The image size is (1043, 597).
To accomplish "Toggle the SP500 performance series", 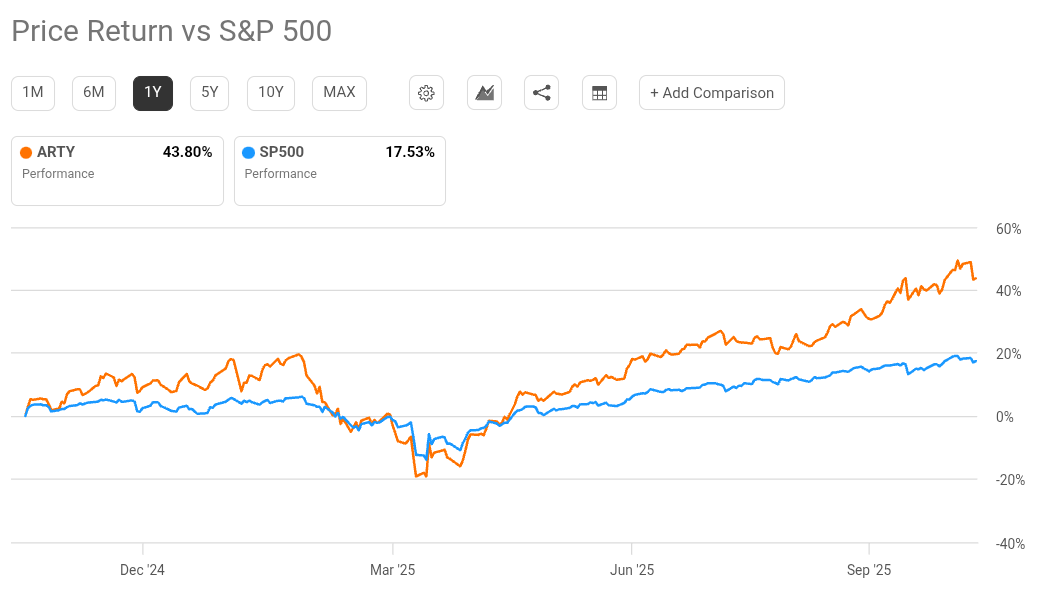I will tap(339, 170).
